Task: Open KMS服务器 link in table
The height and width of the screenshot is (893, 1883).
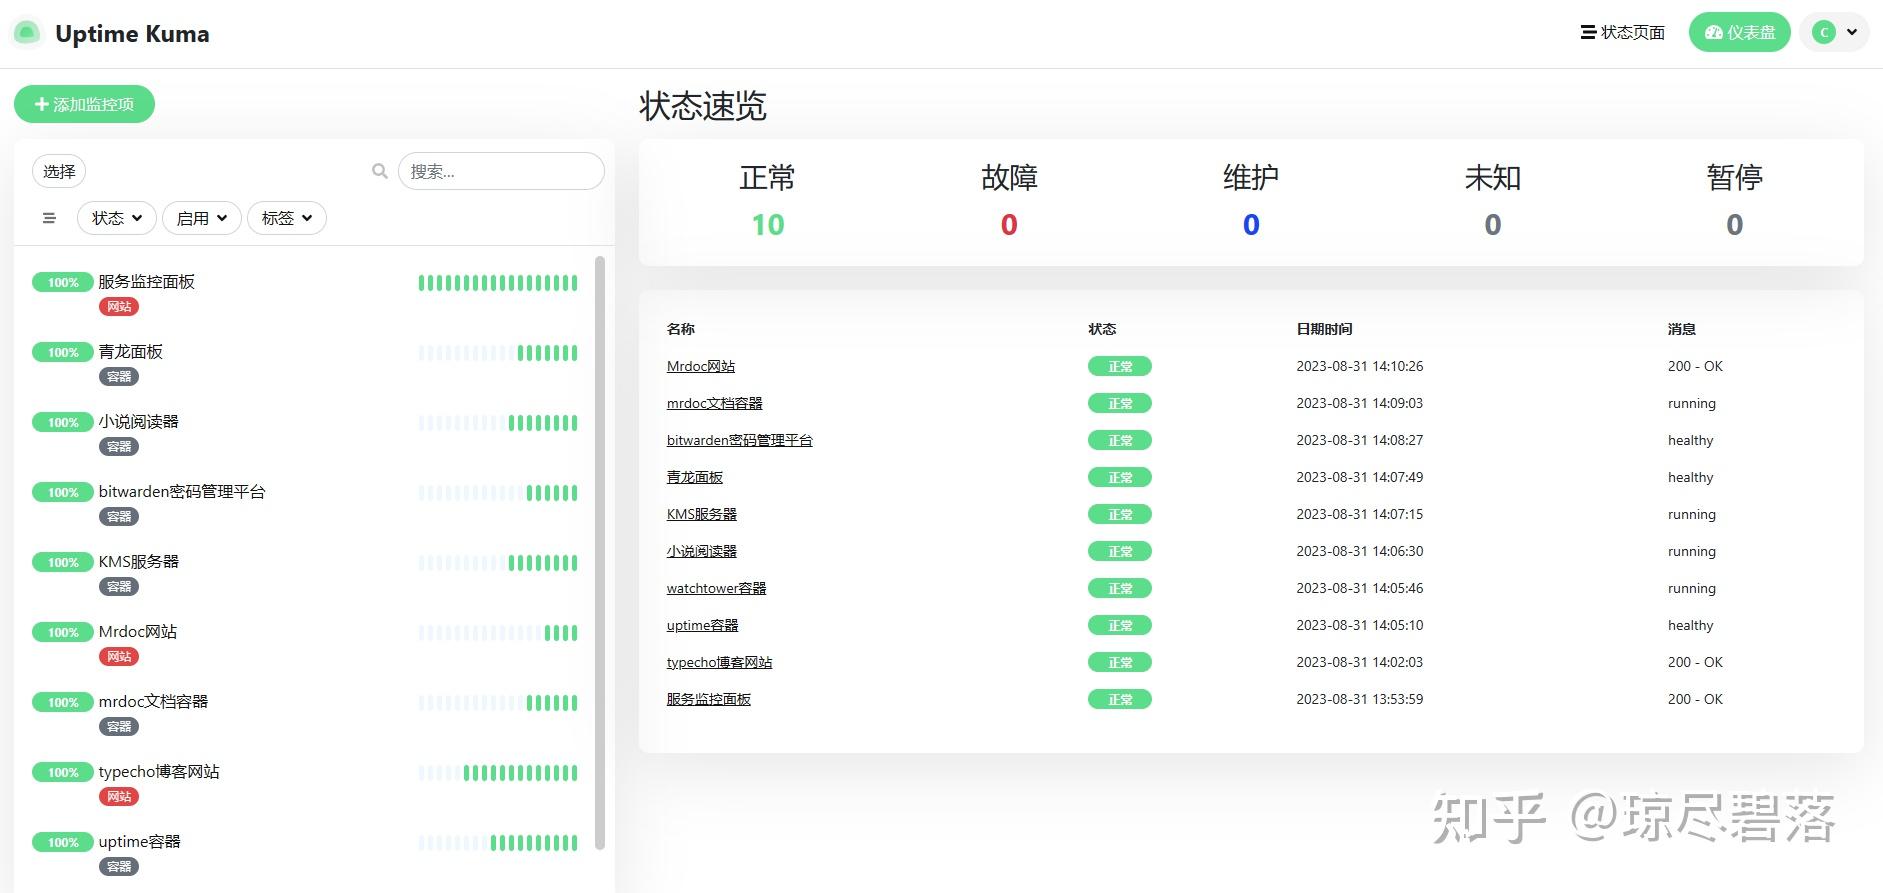Action: pos(702,514)
